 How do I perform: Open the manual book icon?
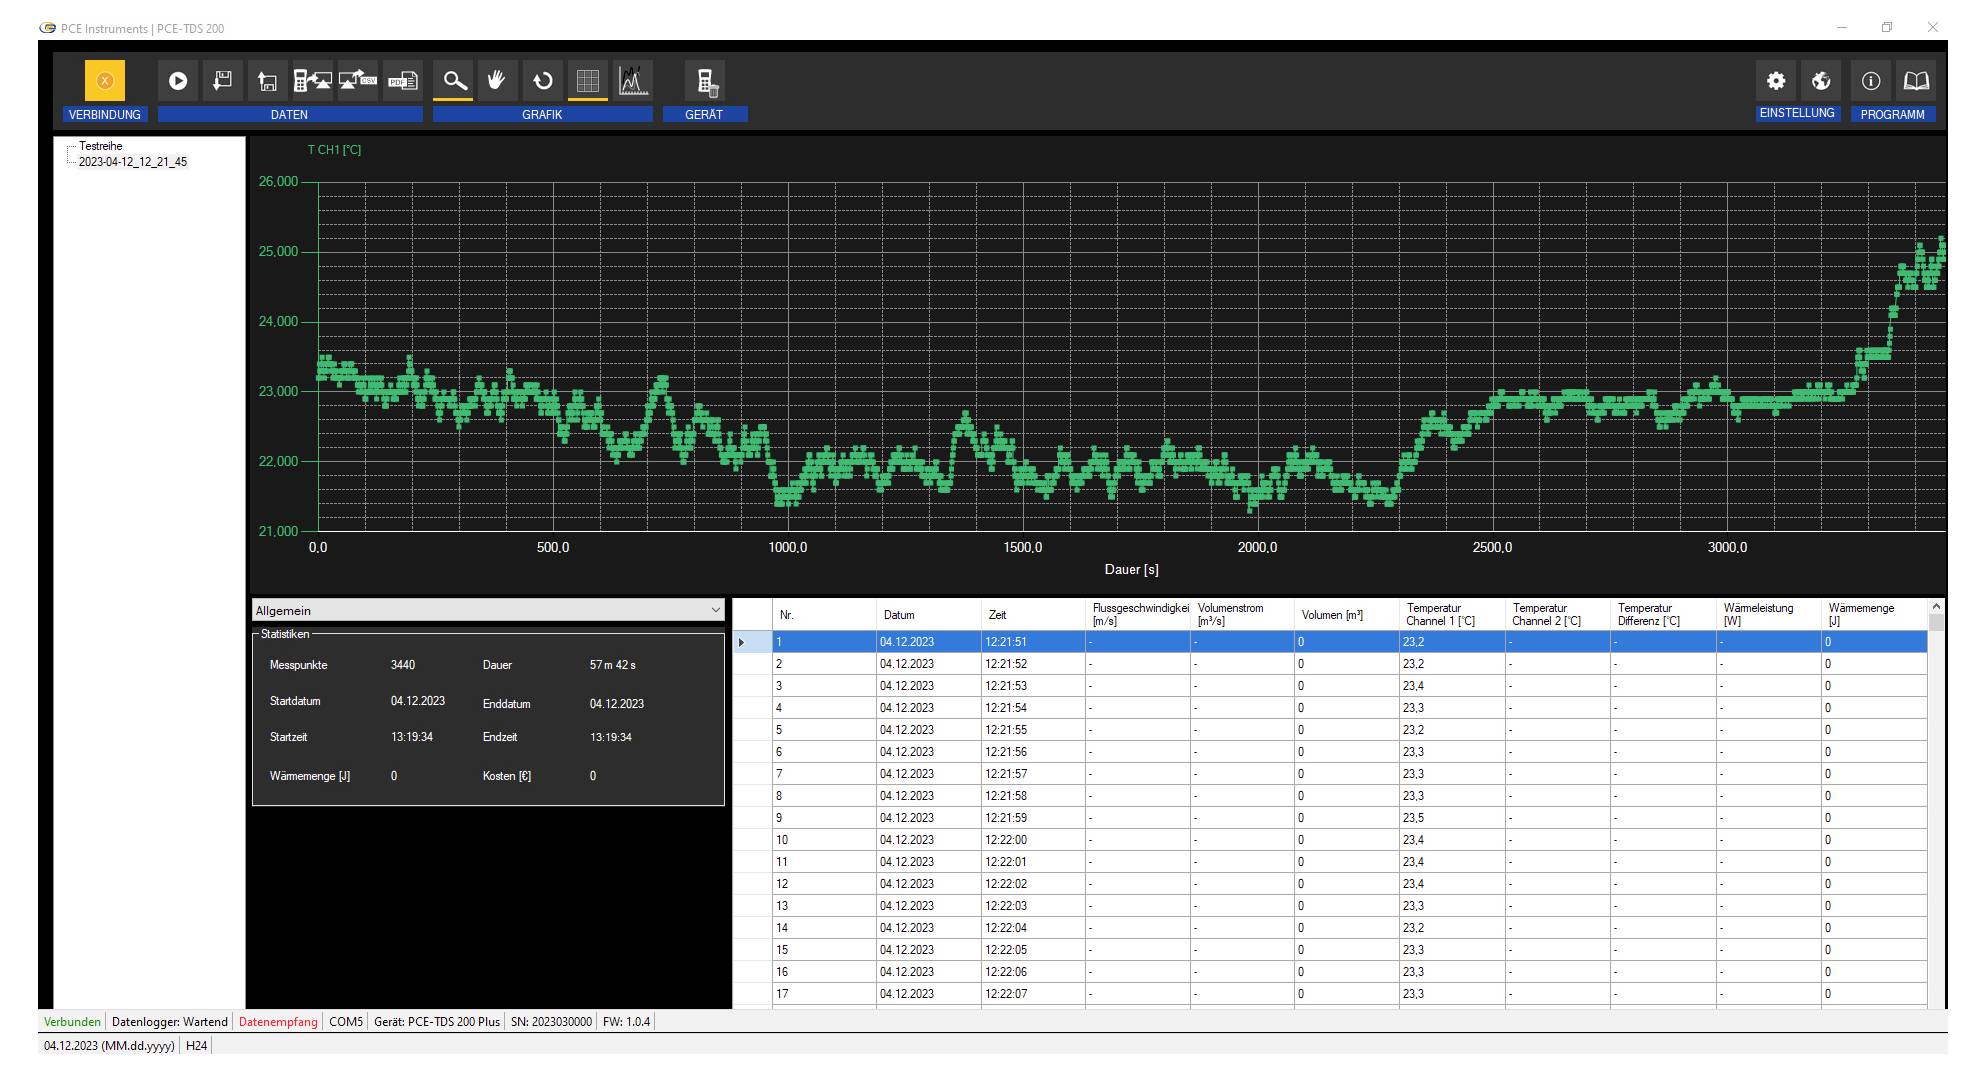1916,81
